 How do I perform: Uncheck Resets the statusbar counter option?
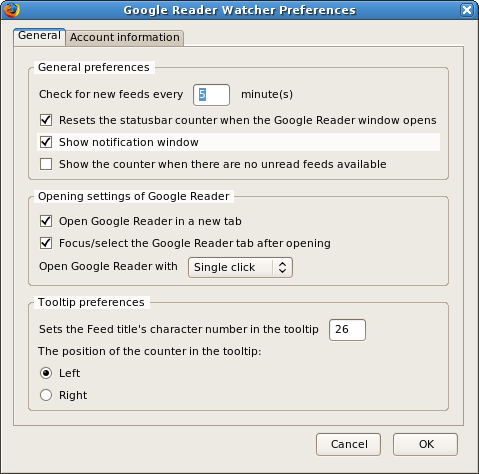46,120
